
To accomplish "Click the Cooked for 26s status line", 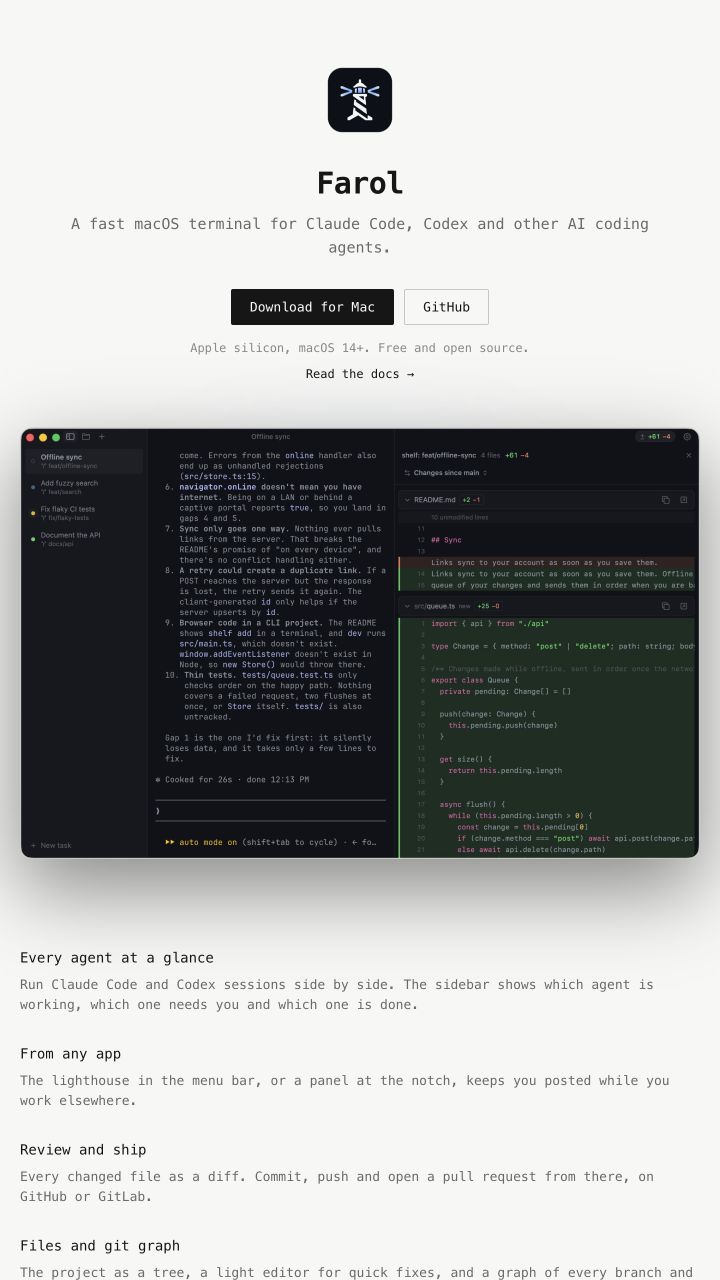I will [x=232, y=779].
